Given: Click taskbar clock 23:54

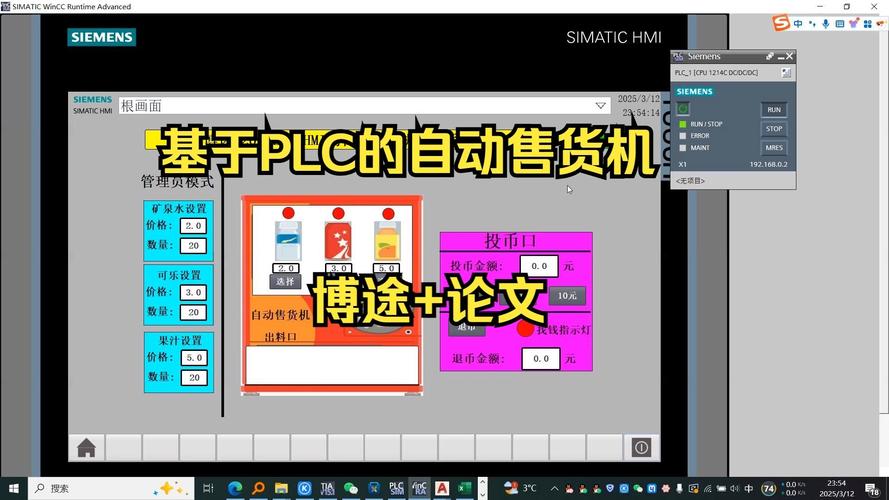Looking at the screenshot, I should point(836,488).
